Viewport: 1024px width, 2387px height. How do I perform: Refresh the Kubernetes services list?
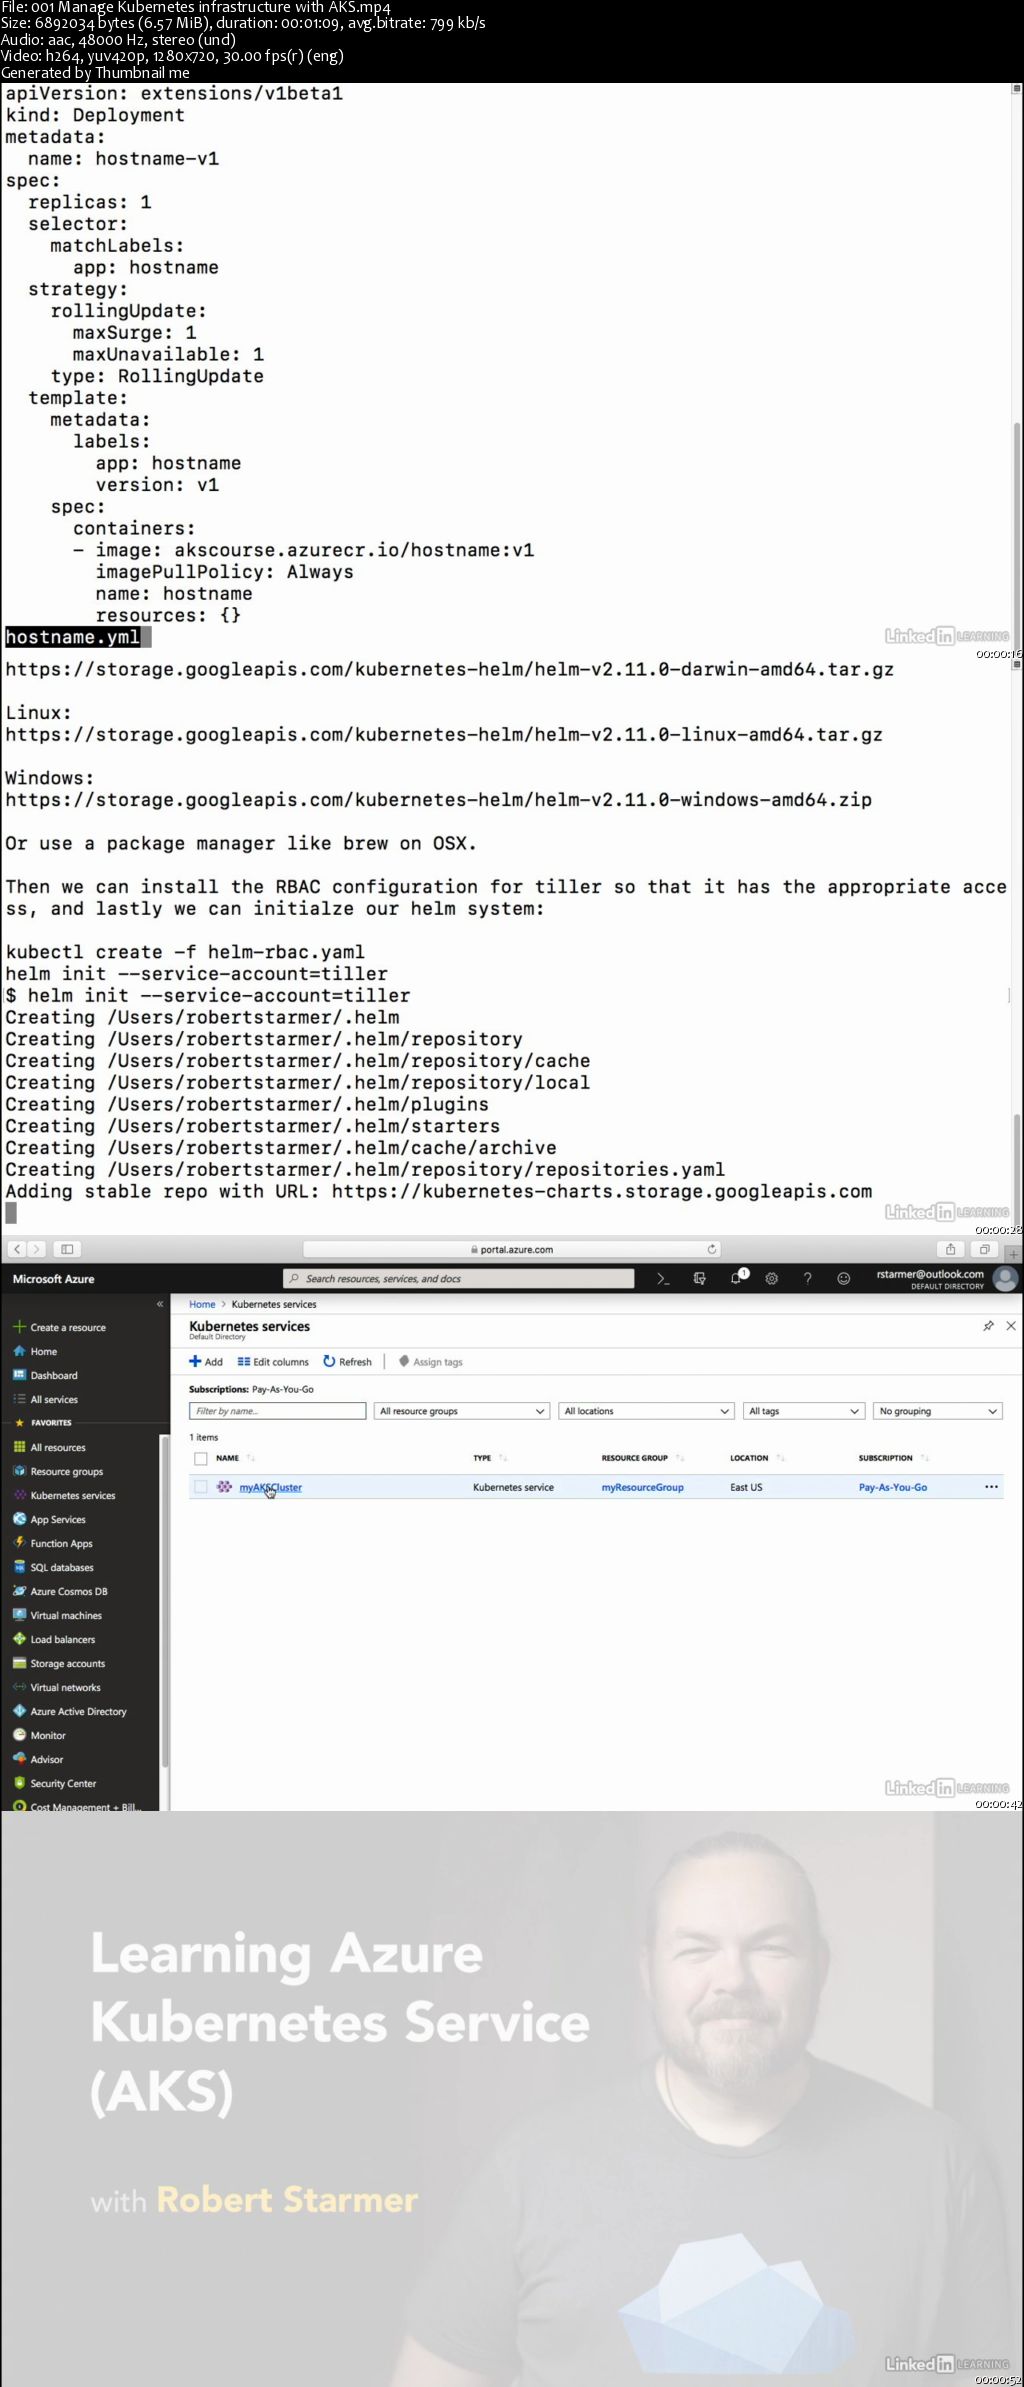(347, 1362)
